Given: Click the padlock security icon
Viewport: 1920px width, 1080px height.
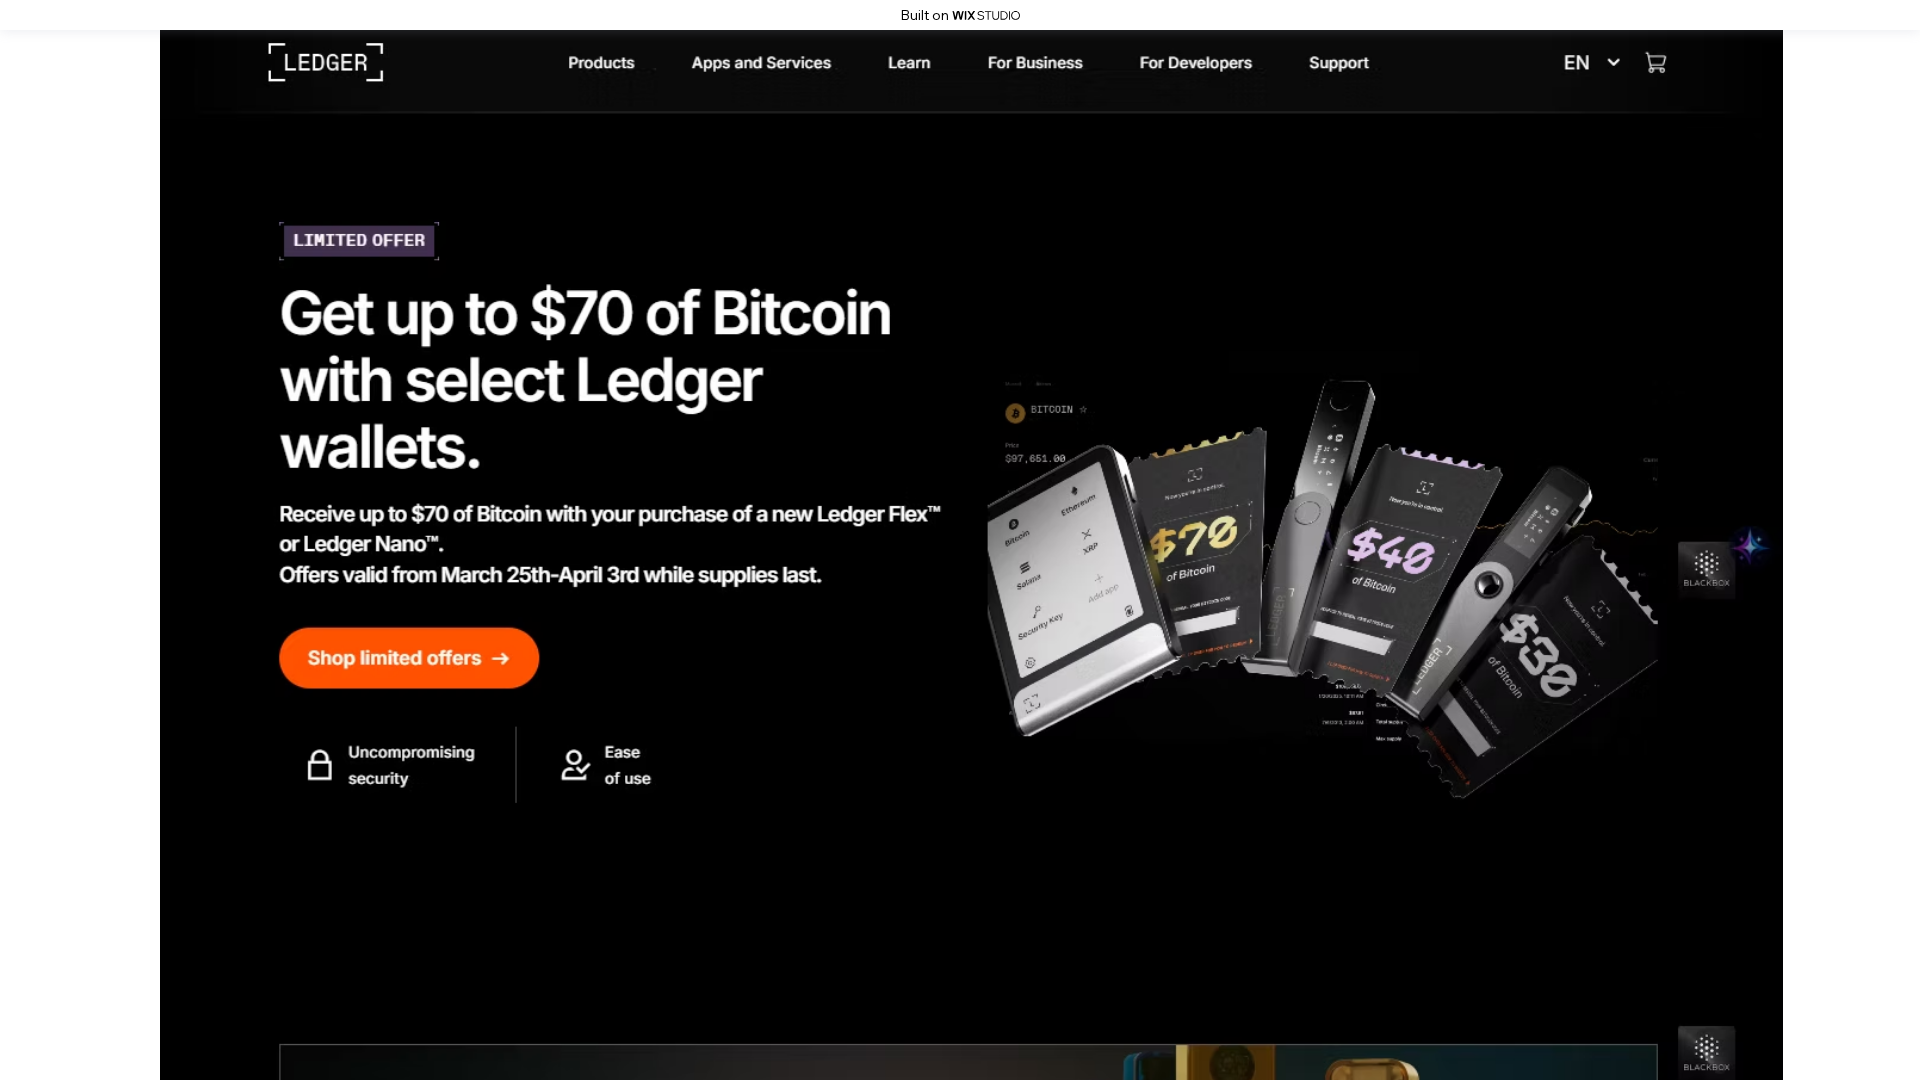Looking at the screenshot, I should (320, 765).
